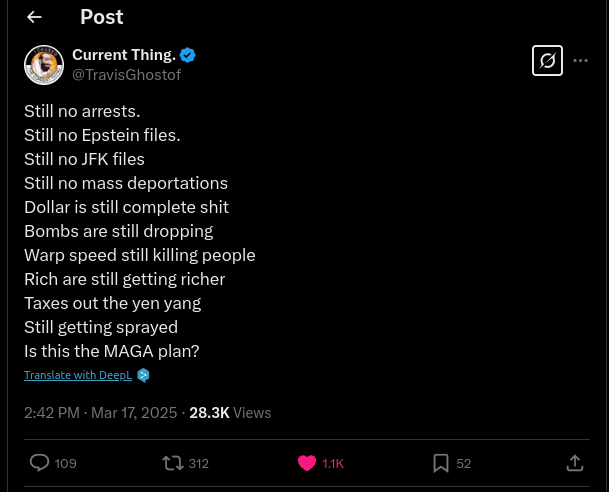Click the 1.1K likes count
The width and height of the screenshot is (609, 492).
[x=334, y=463]
